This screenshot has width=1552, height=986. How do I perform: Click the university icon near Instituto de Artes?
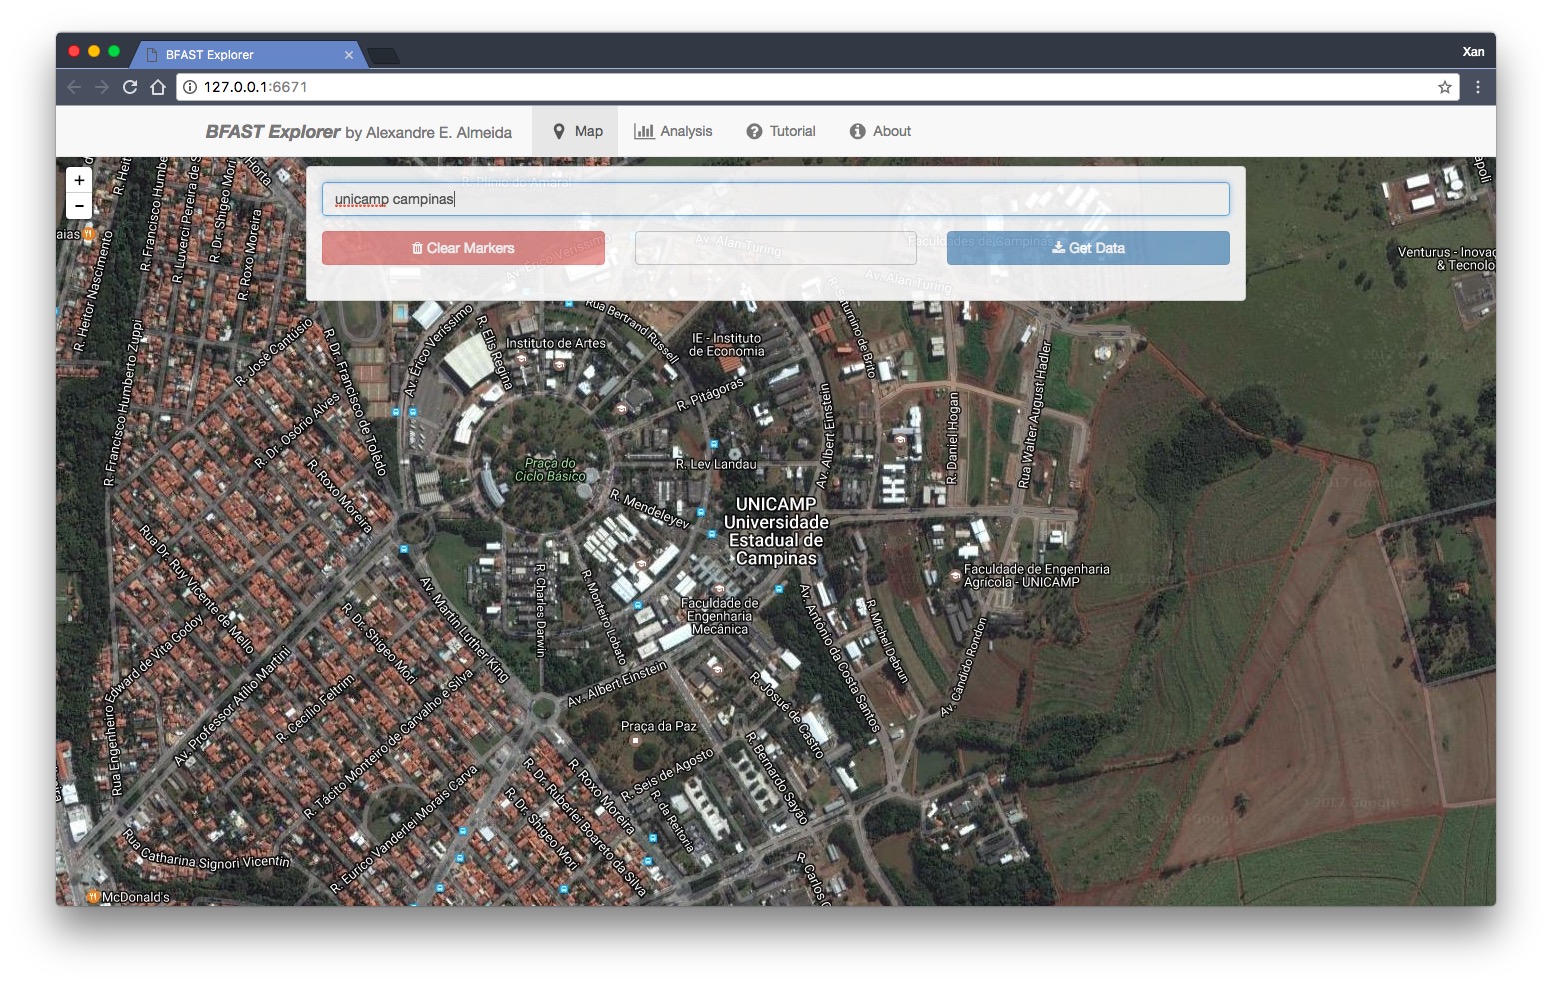559,364
